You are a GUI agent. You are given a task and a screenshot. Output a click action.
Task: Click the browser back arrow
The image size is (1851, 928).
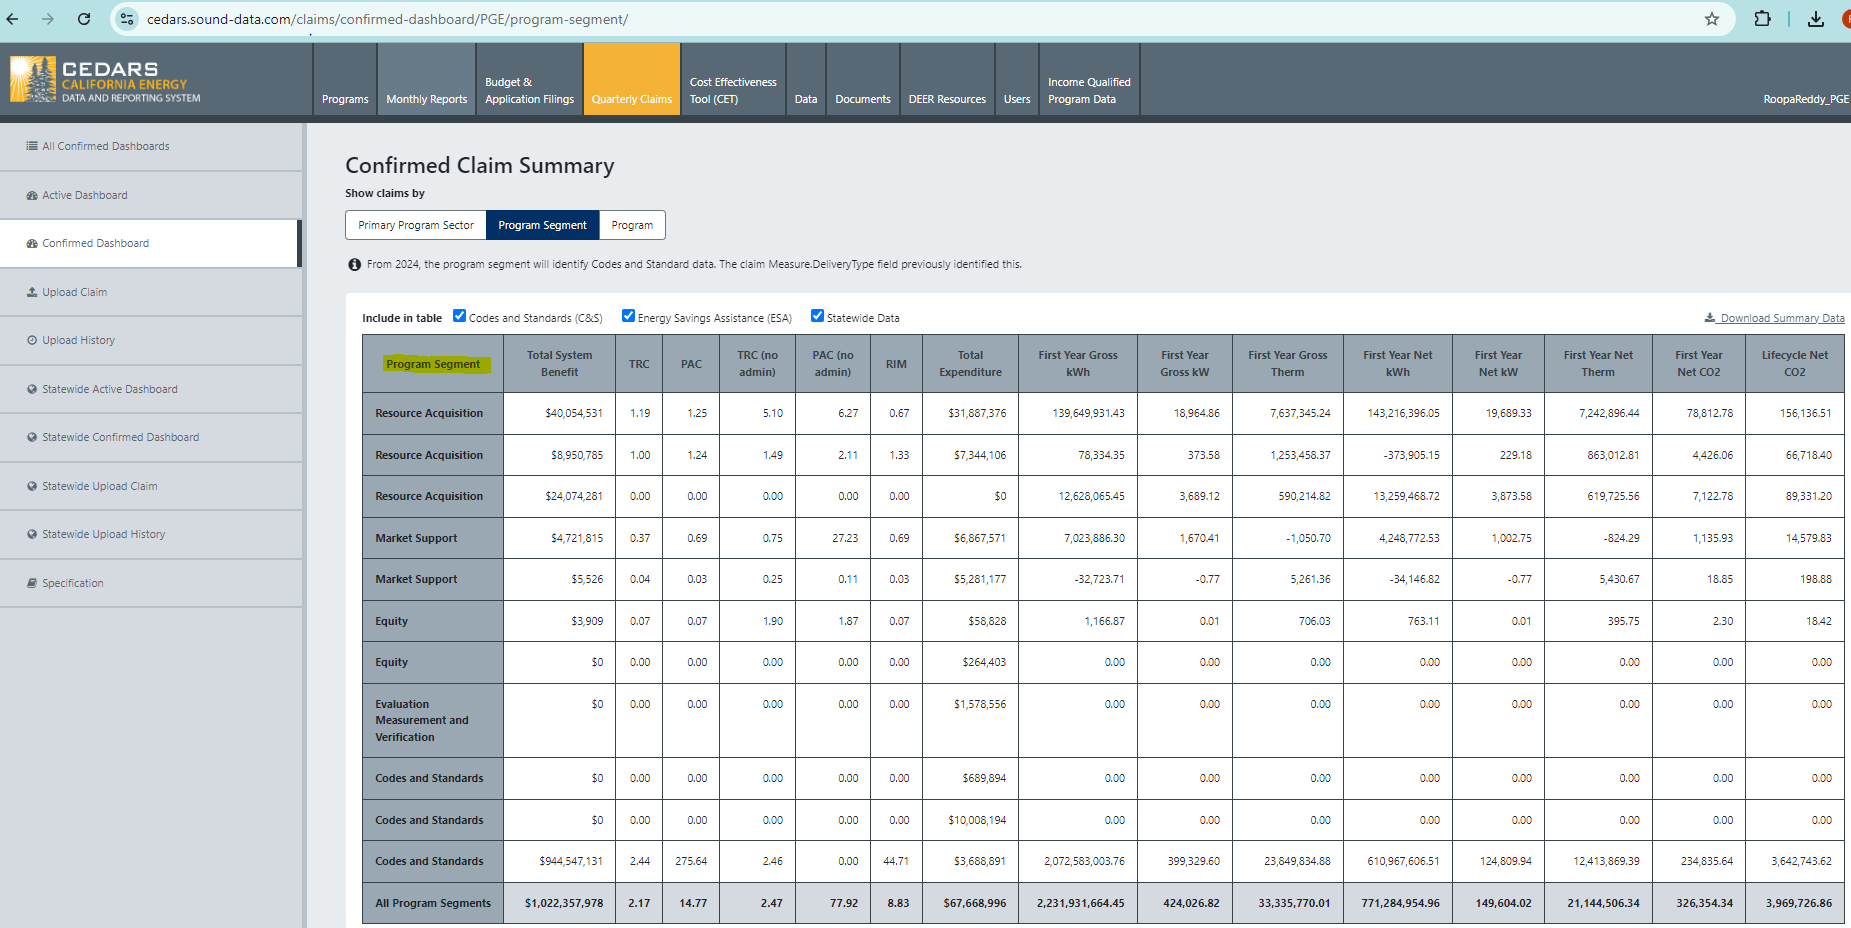pos(13,19)
